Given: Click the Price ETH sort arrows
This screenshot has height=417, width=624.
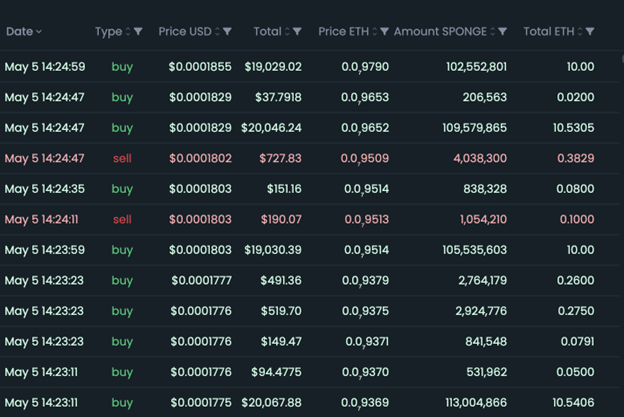Looking at the screenshot, I should [x=374, y=32].
